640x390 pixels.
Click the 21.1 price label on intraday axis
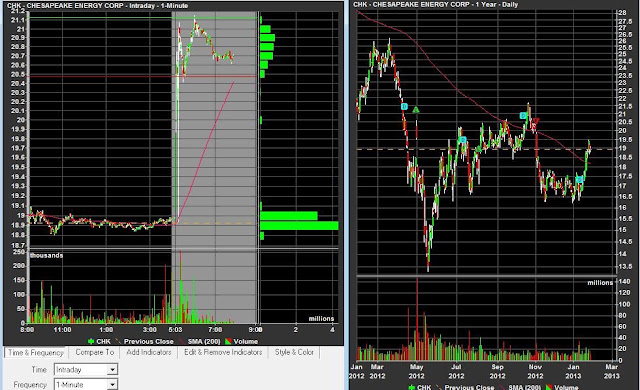tap(19, 20)
